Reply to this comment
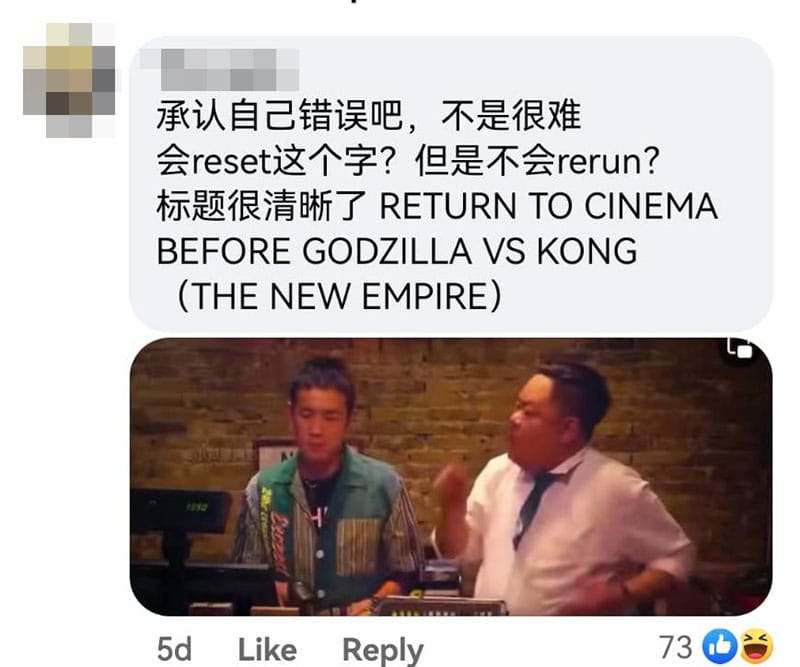 383,651
